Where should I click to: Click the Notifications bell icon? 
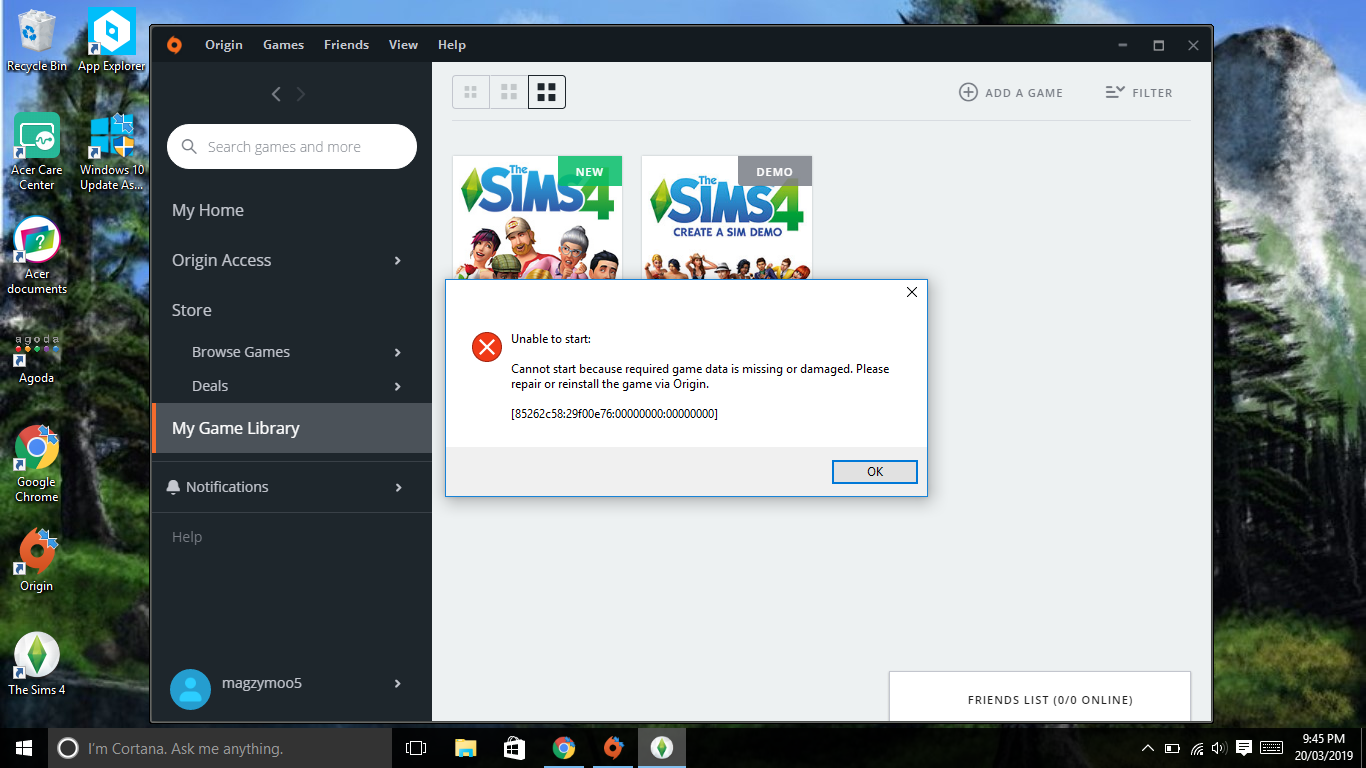pos(174,487)
